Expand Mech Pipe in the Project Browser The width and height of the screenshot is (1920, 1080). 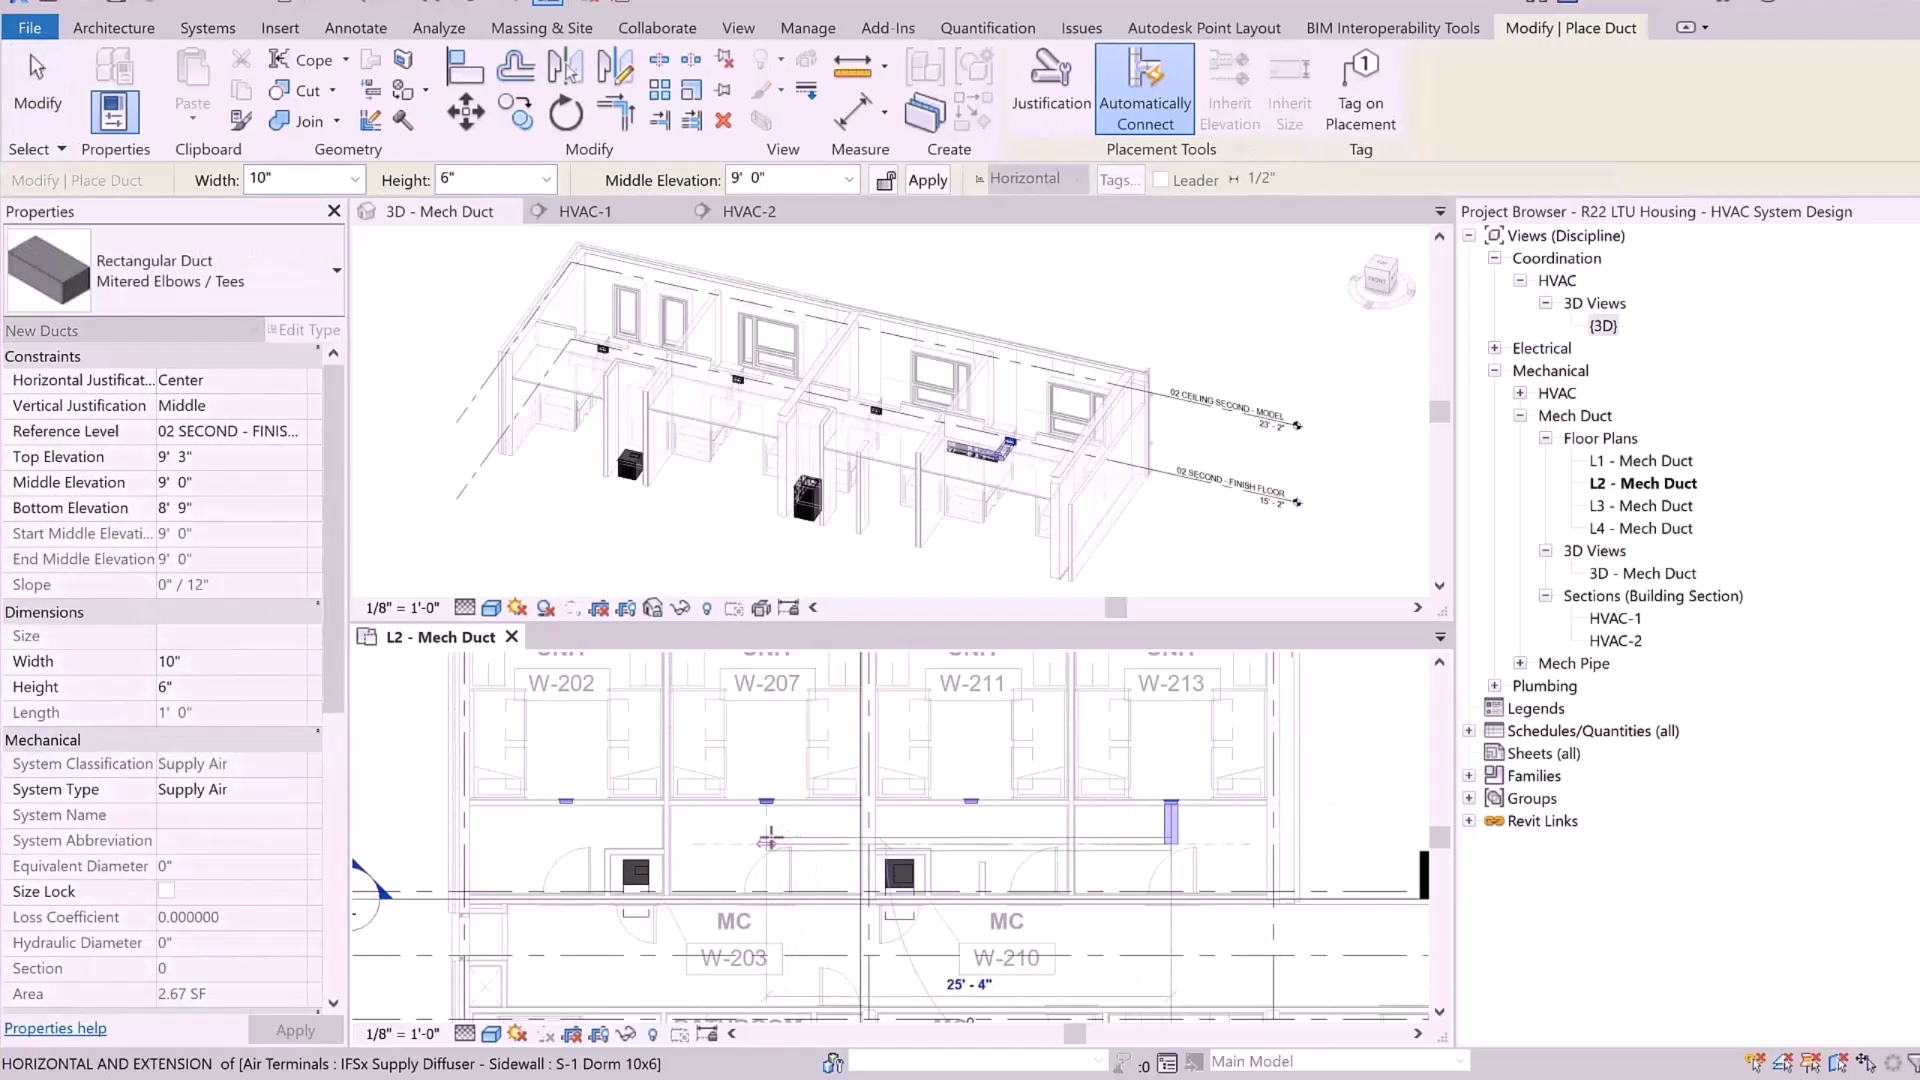1519,663
